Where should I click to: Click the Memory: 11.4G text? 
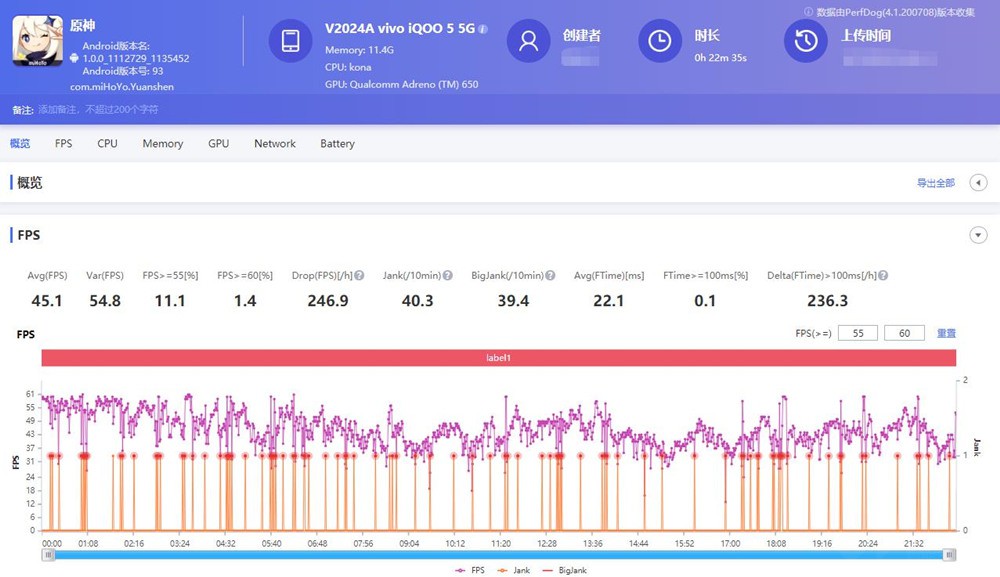tap(359, 50)
